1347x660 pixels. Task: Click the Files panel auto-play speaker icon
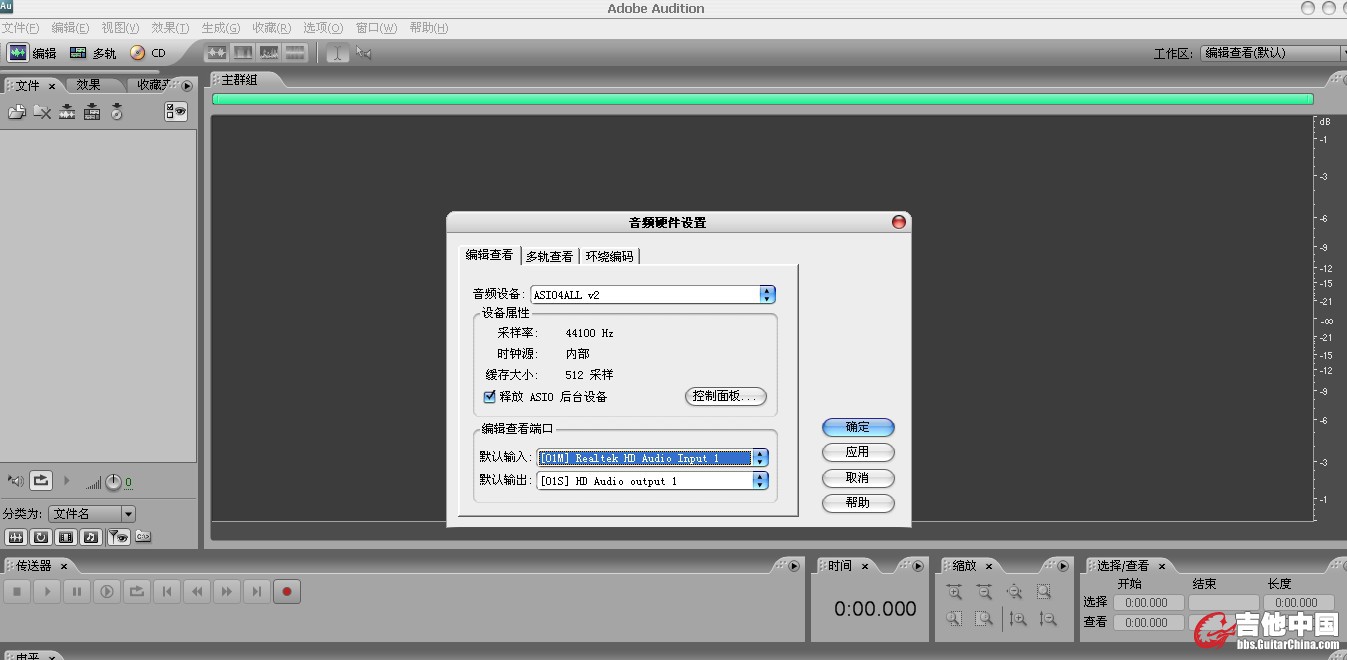coord(15,481)
